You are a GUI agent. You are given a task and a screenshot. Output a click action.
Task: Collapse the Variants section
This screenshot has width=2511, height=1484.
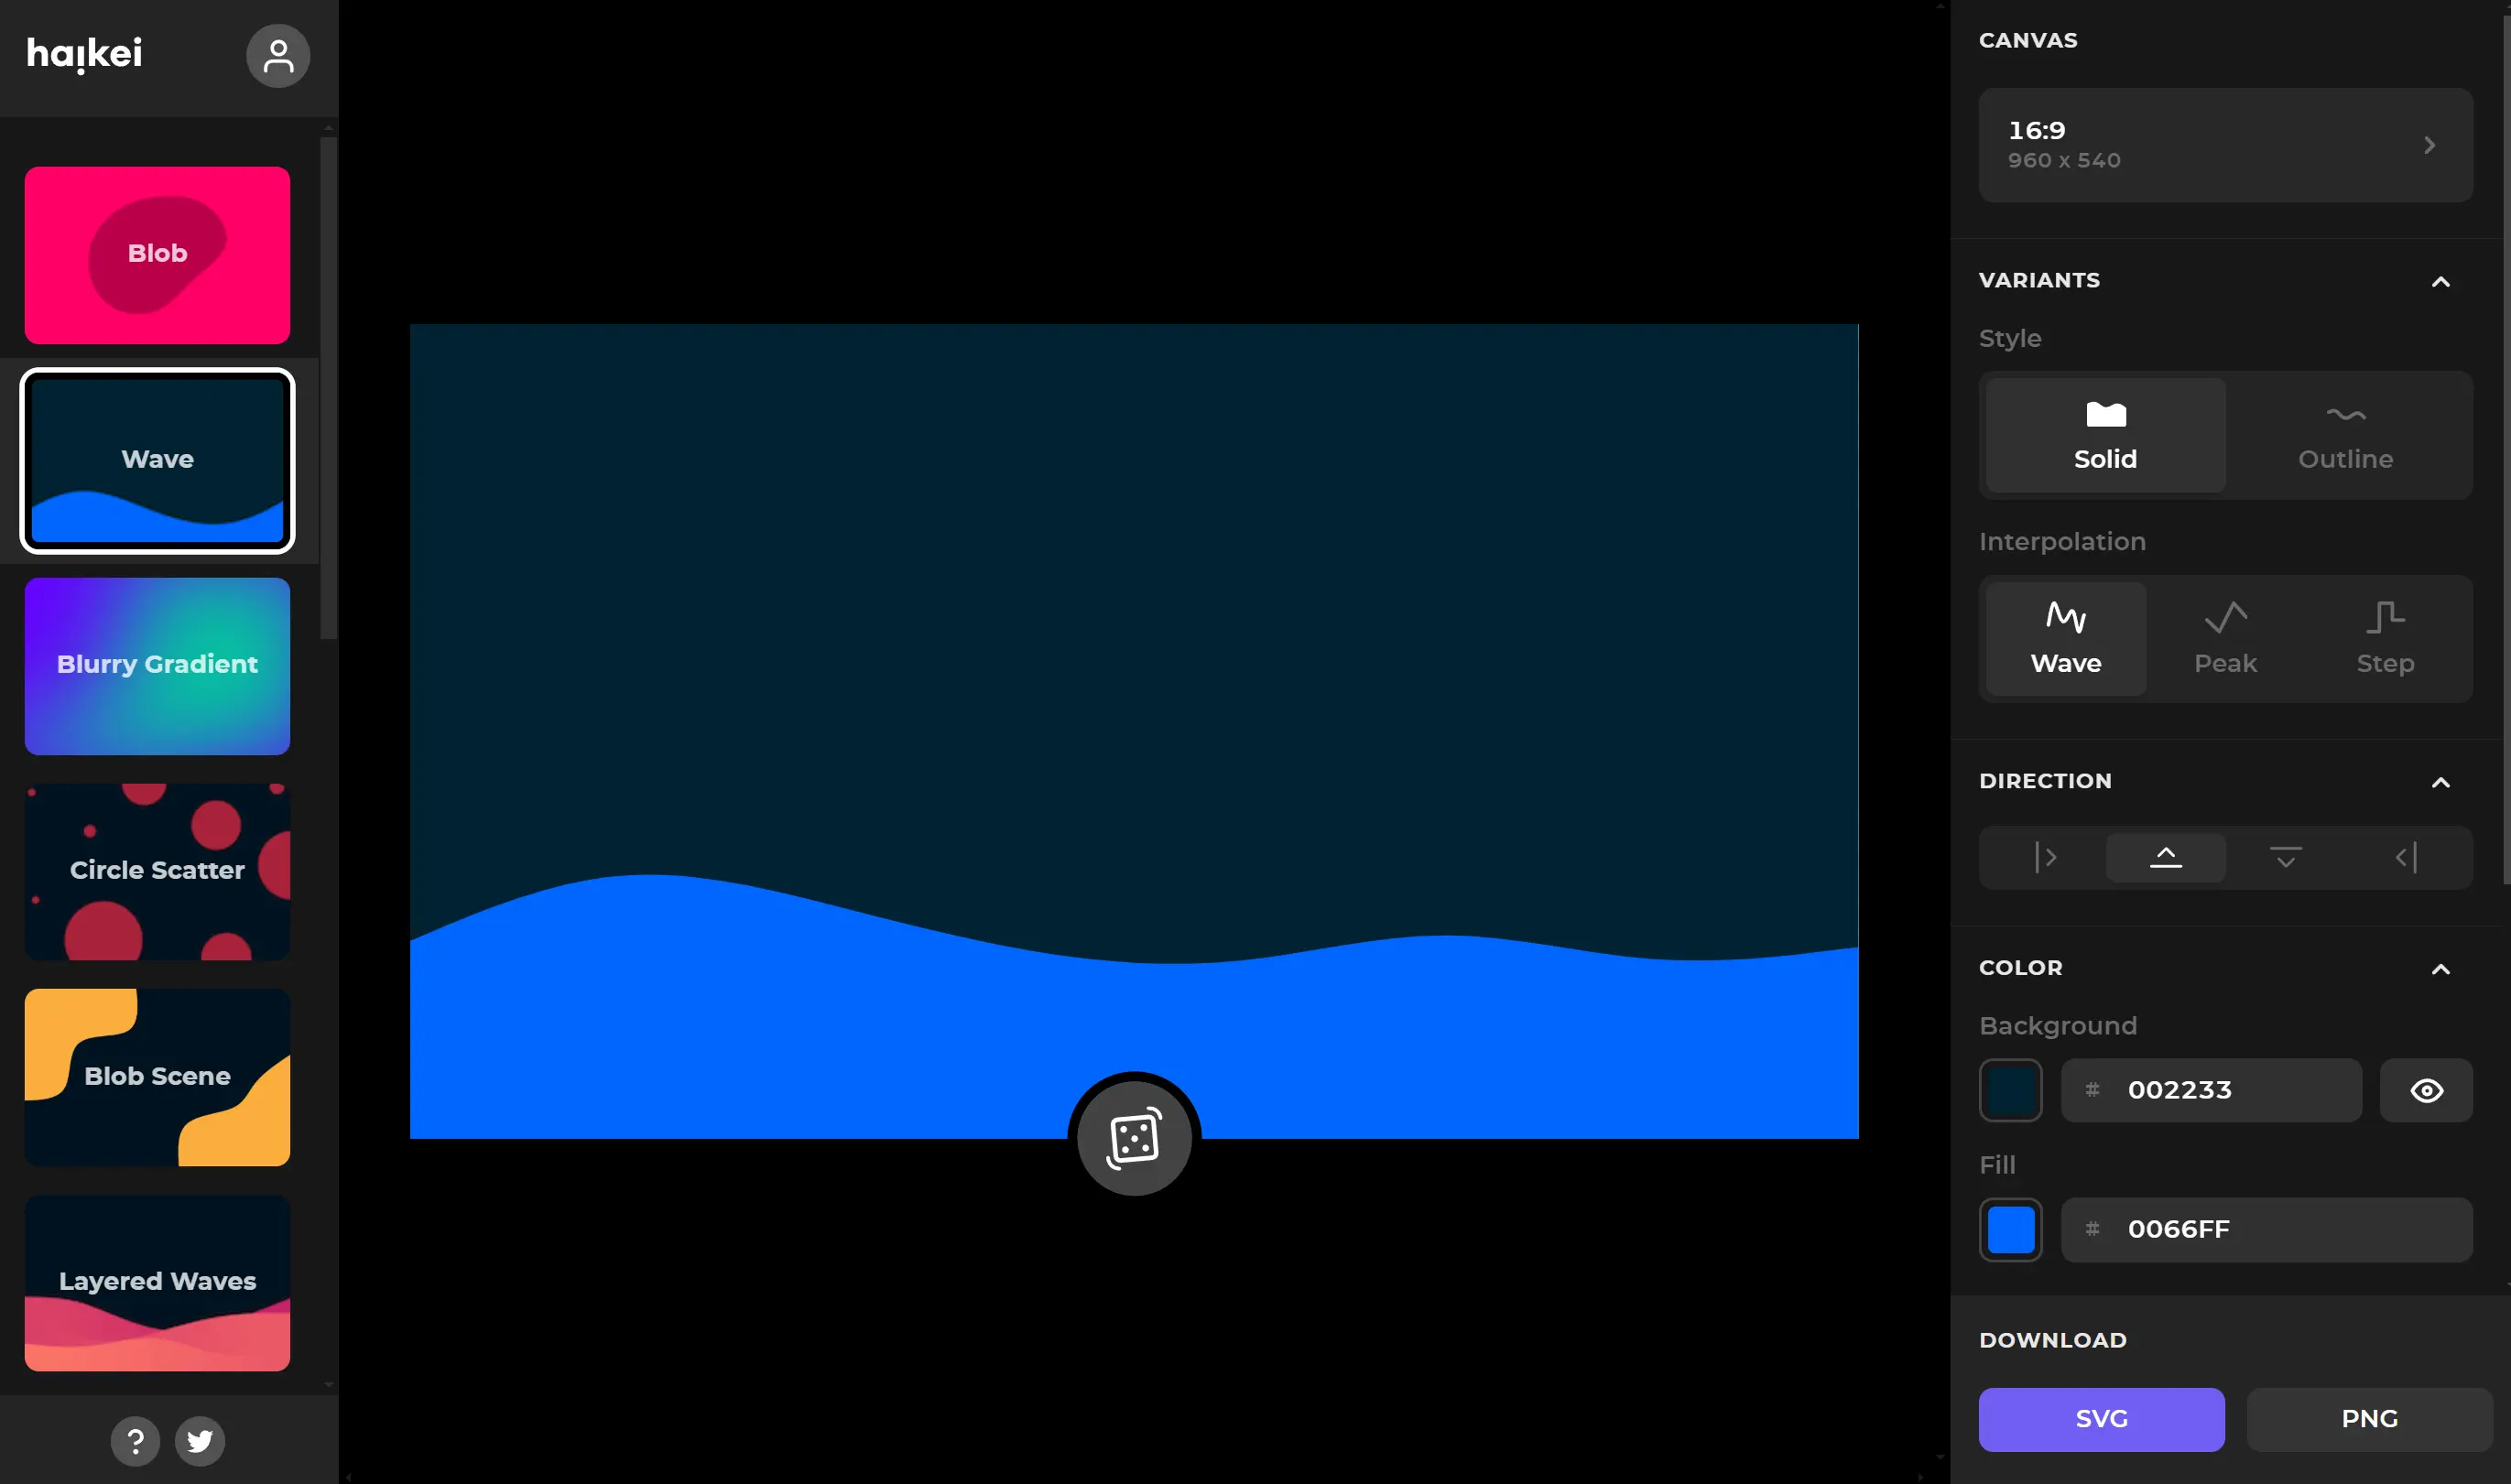tap(2440, 282)
